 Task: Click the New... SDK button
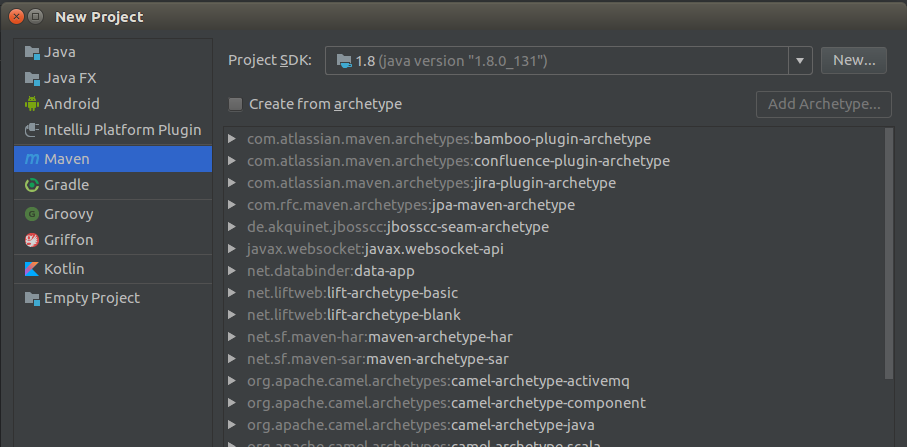click(x=854, y=61)
